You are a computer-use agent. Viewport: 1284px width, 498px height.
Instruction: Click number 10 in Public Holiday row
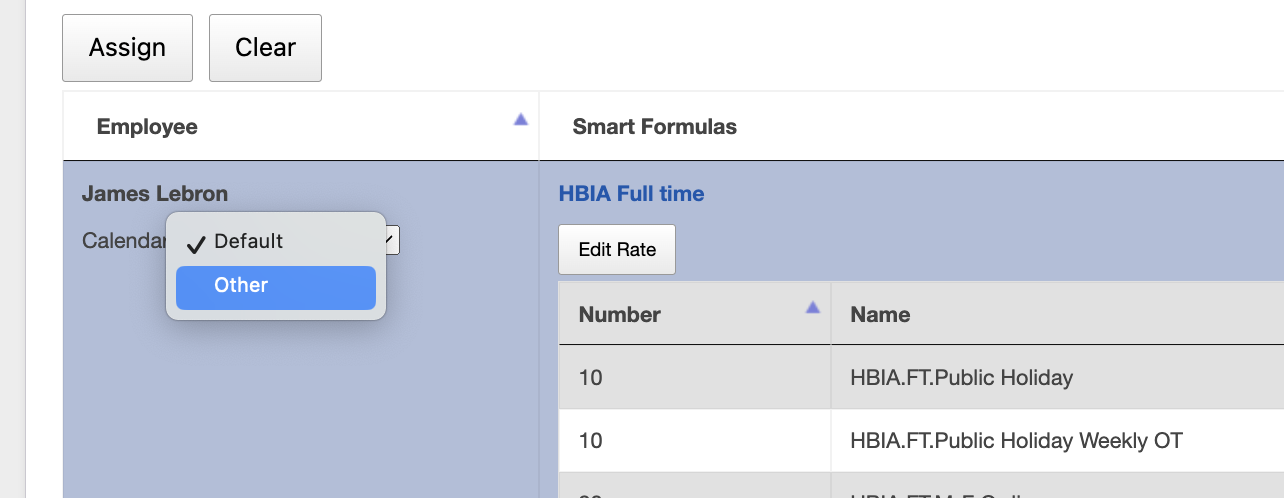coord(591,378)
